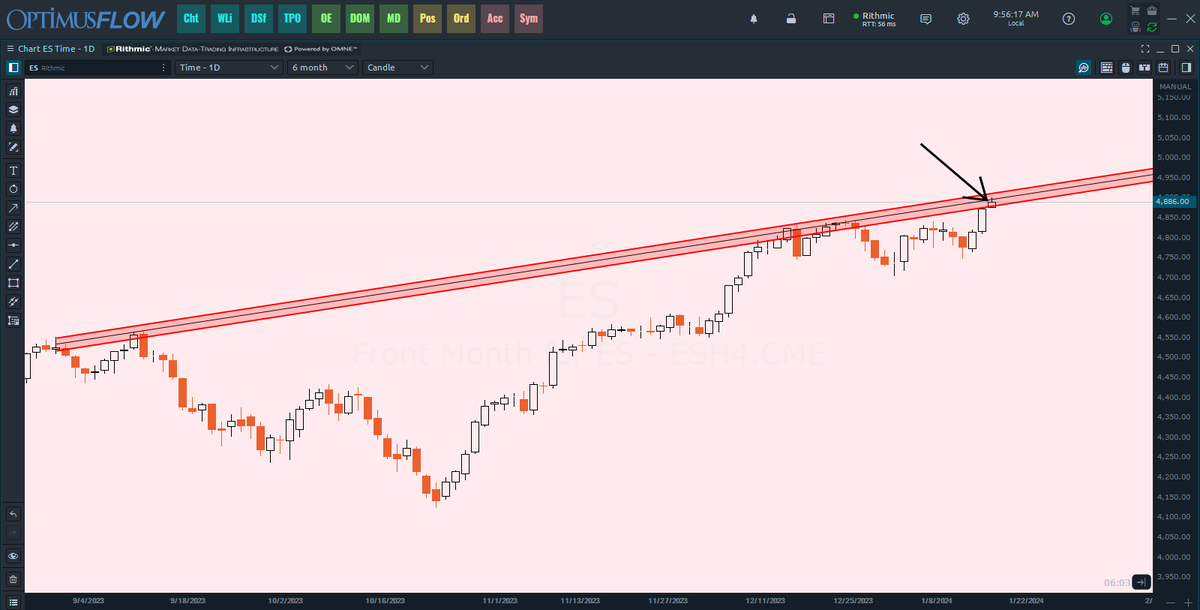Expand the 6 month range dropdown
Image resolution: width=1200 pixels, height=610 pixels.
point(320,67)
